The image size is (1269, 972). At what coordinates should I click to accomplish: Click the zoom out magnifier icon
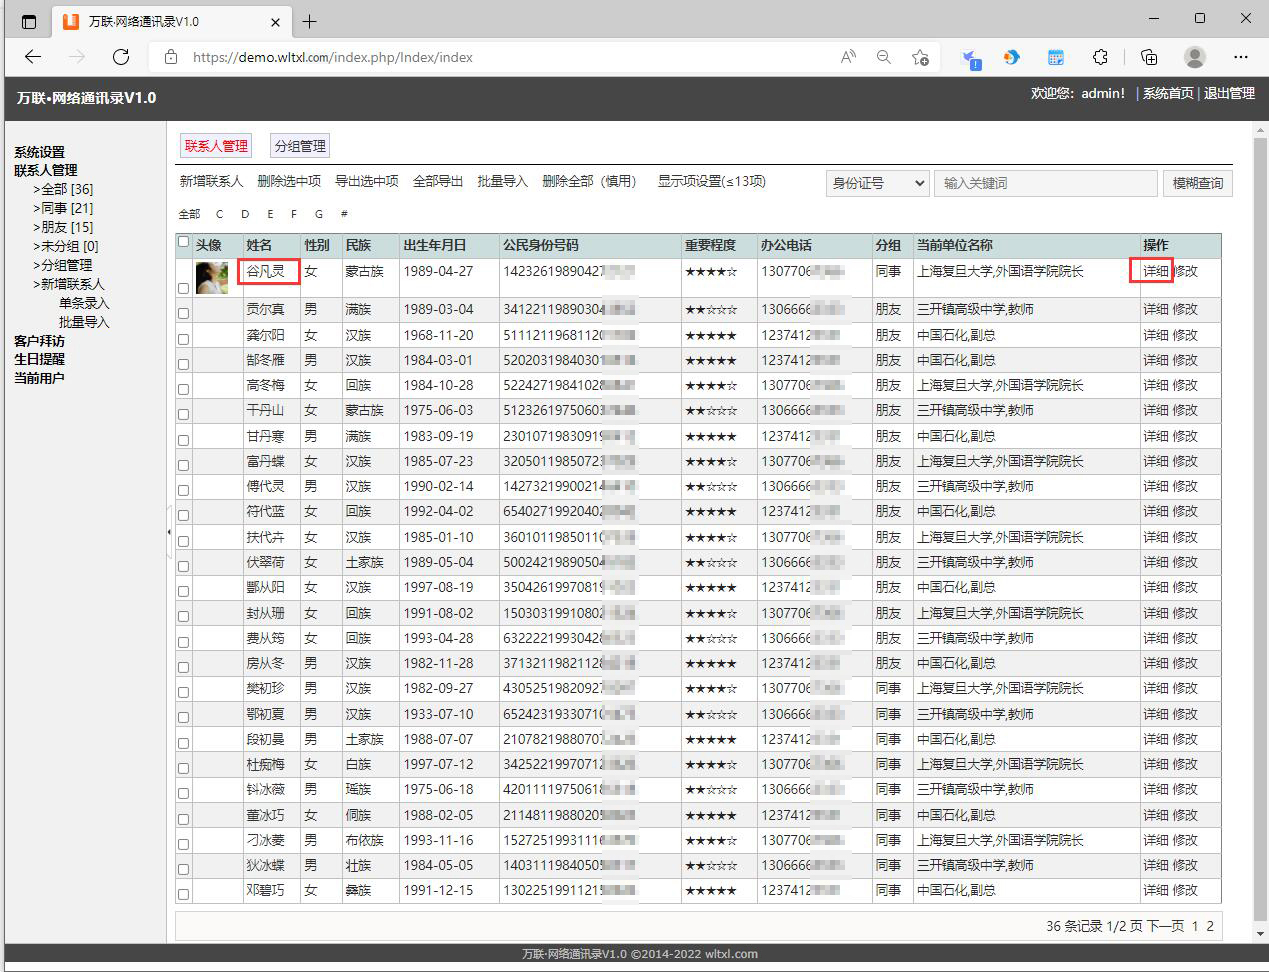[884, 57]
